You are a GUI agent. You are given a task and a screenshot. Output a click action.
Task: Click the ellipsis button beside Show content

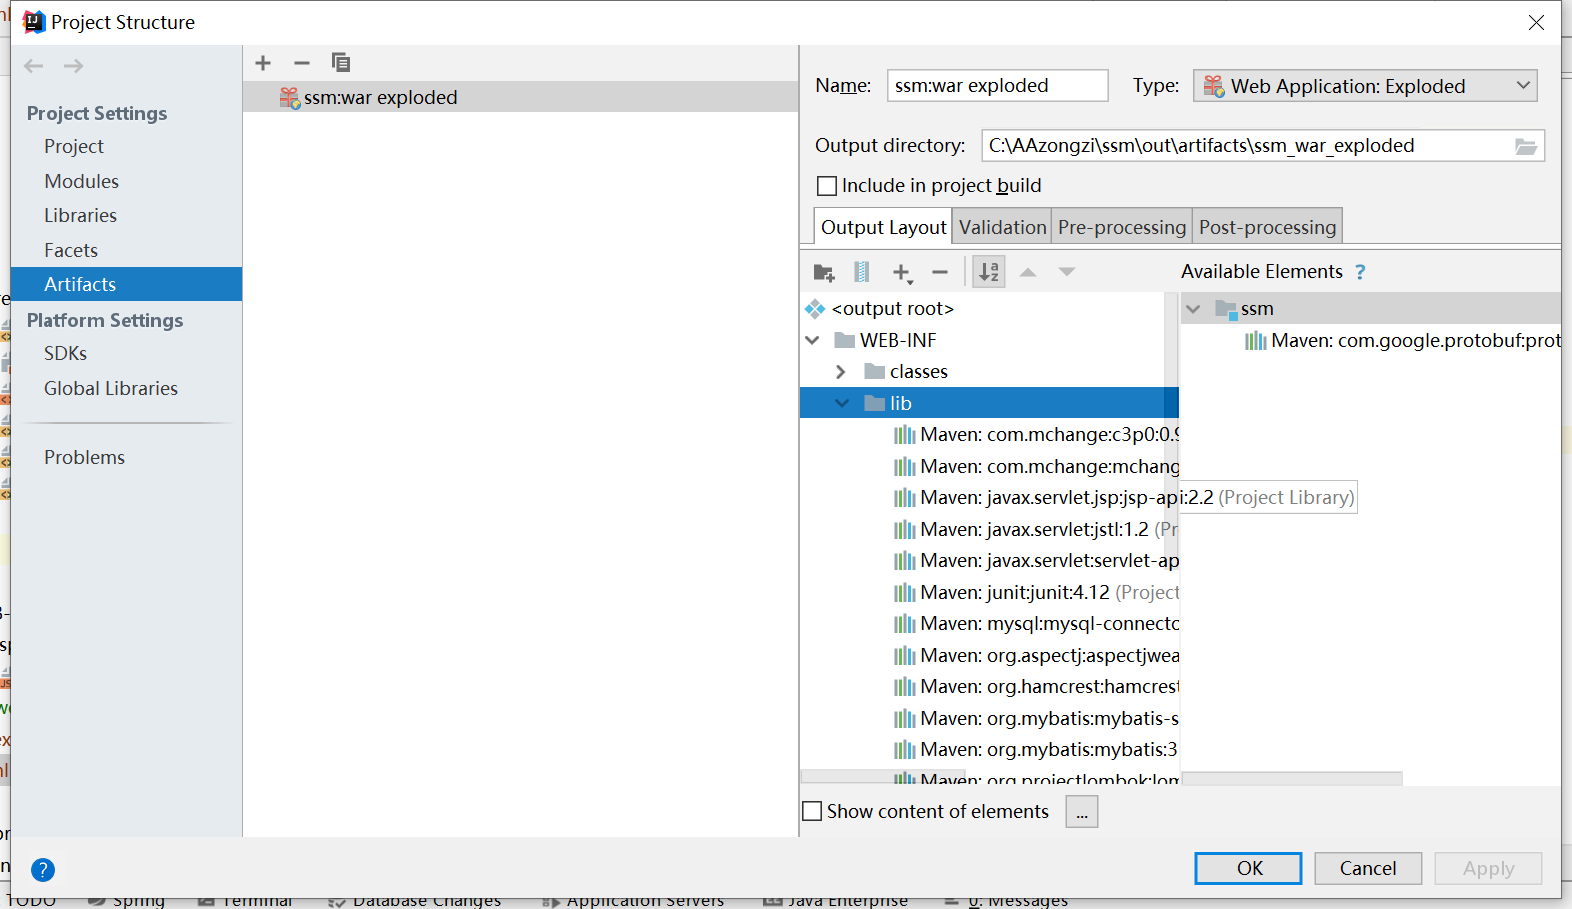(x=1082, y=812)
